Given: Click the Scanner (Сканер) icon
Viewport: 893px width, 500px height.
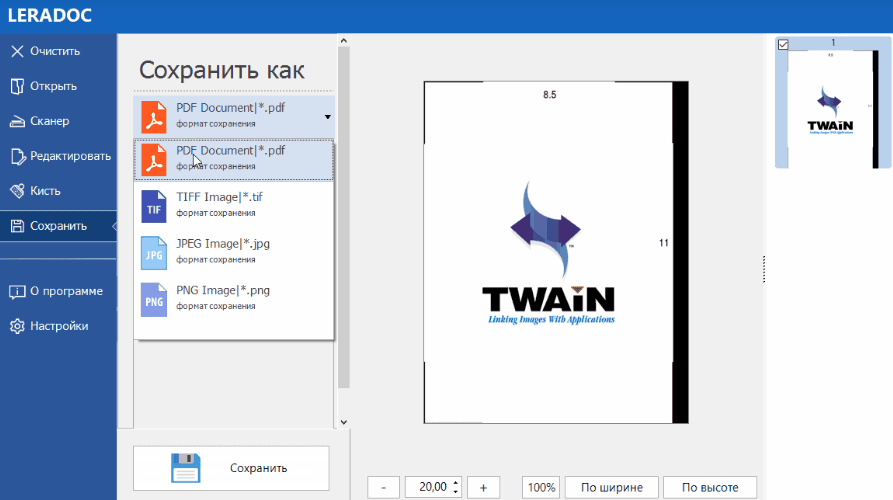Looking at the screenshot, I should pos(17,121).
